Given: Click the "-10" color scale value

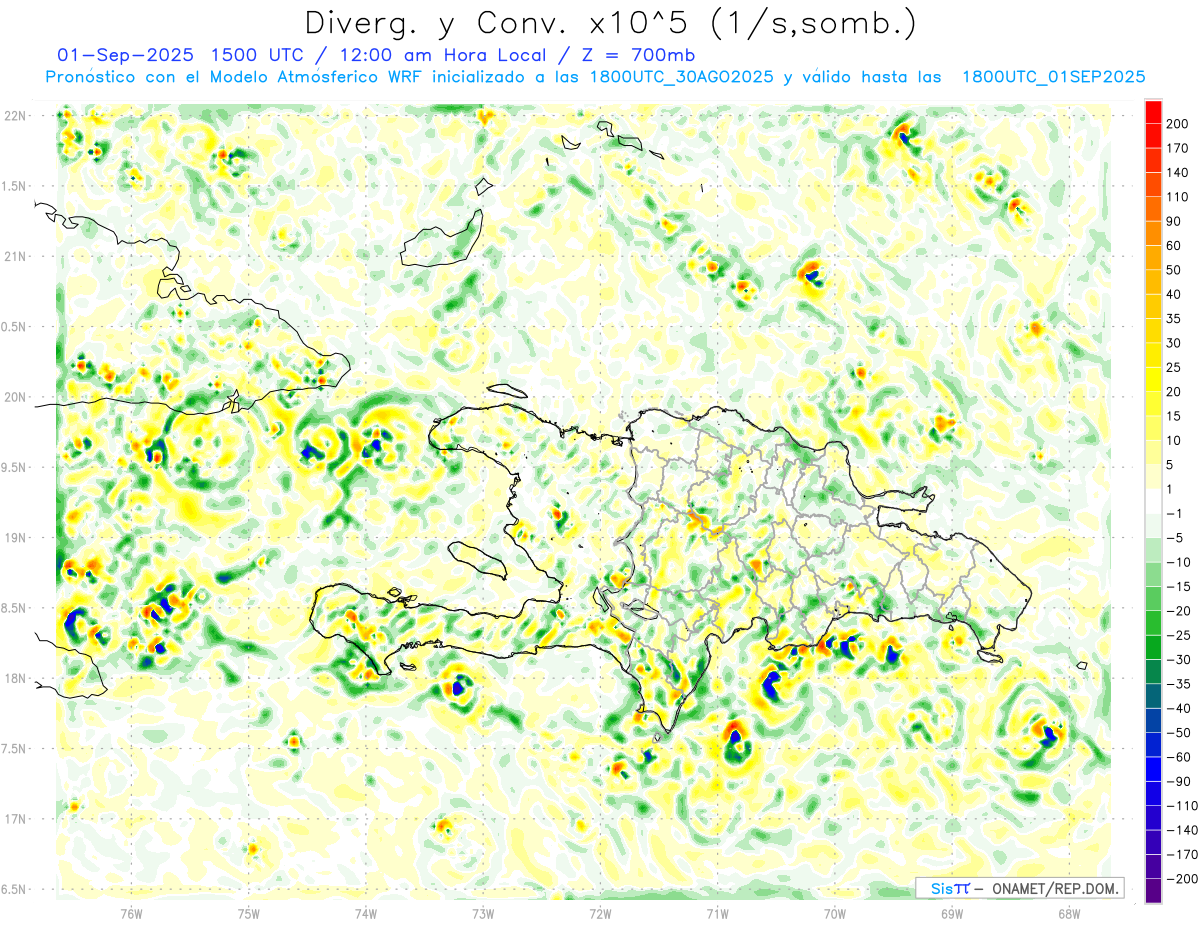Looking at the screenshot, I should pyautogui.click(x=1179, y=562).
